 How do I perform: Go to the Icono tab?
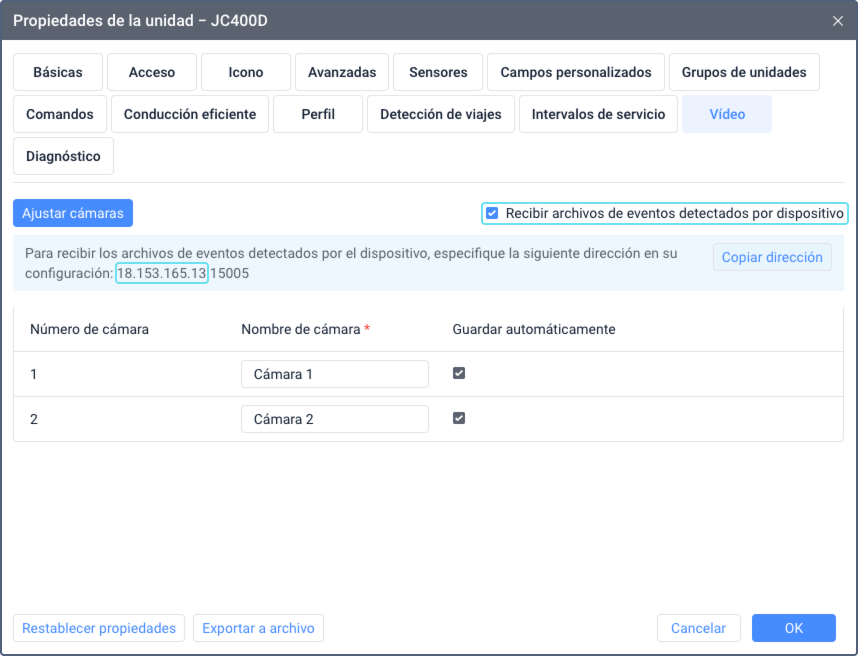pos(246,72)
